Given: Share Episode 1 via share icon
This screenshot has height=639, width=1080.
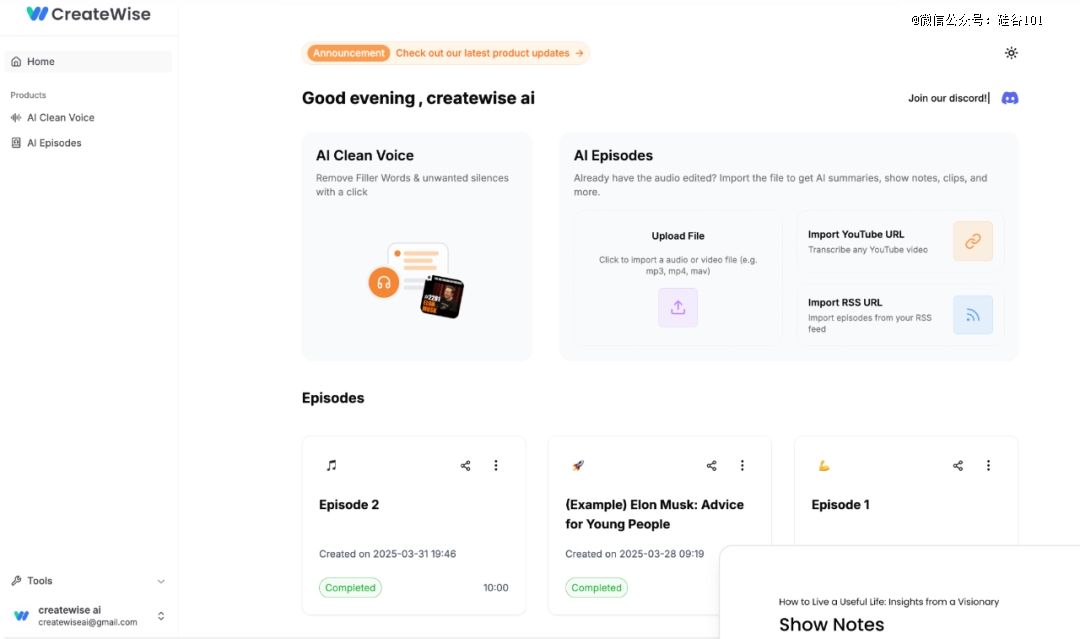Looking at the screenshot, I should click(958, 465).
